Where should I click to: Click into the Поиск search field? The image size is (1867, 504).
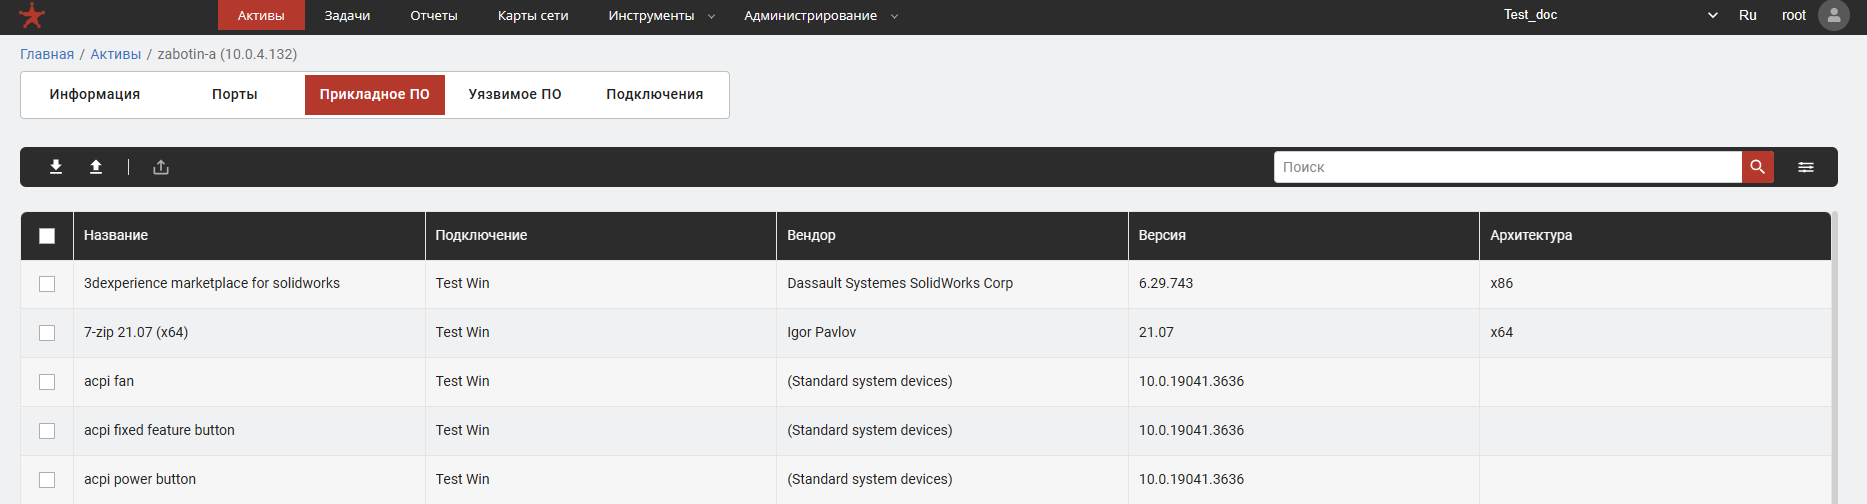[x=1507, y=167]
